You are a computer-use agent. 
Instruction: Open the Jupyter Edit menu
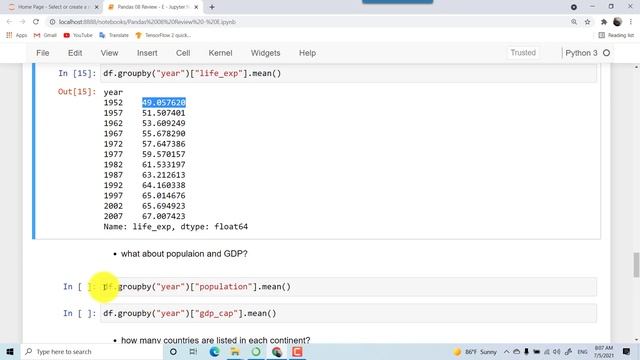click(x=75, y=53)
